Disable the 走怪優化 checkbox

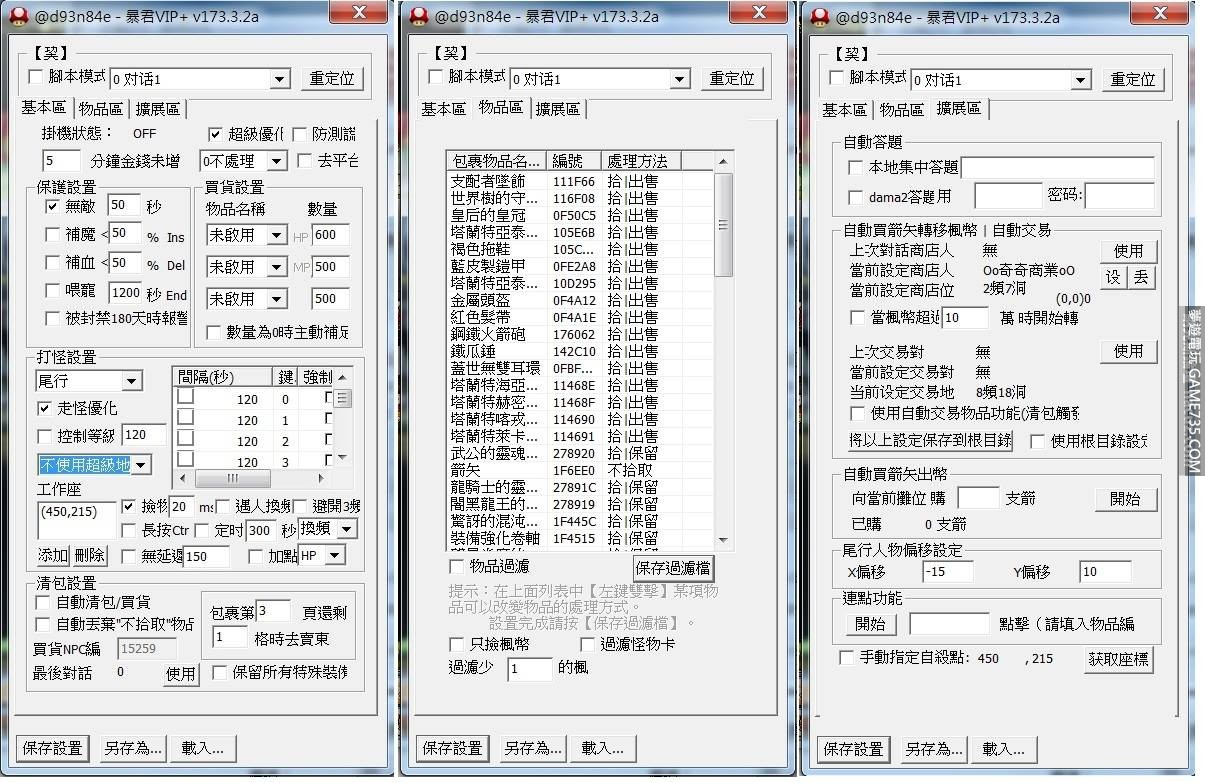click(44, 408)
